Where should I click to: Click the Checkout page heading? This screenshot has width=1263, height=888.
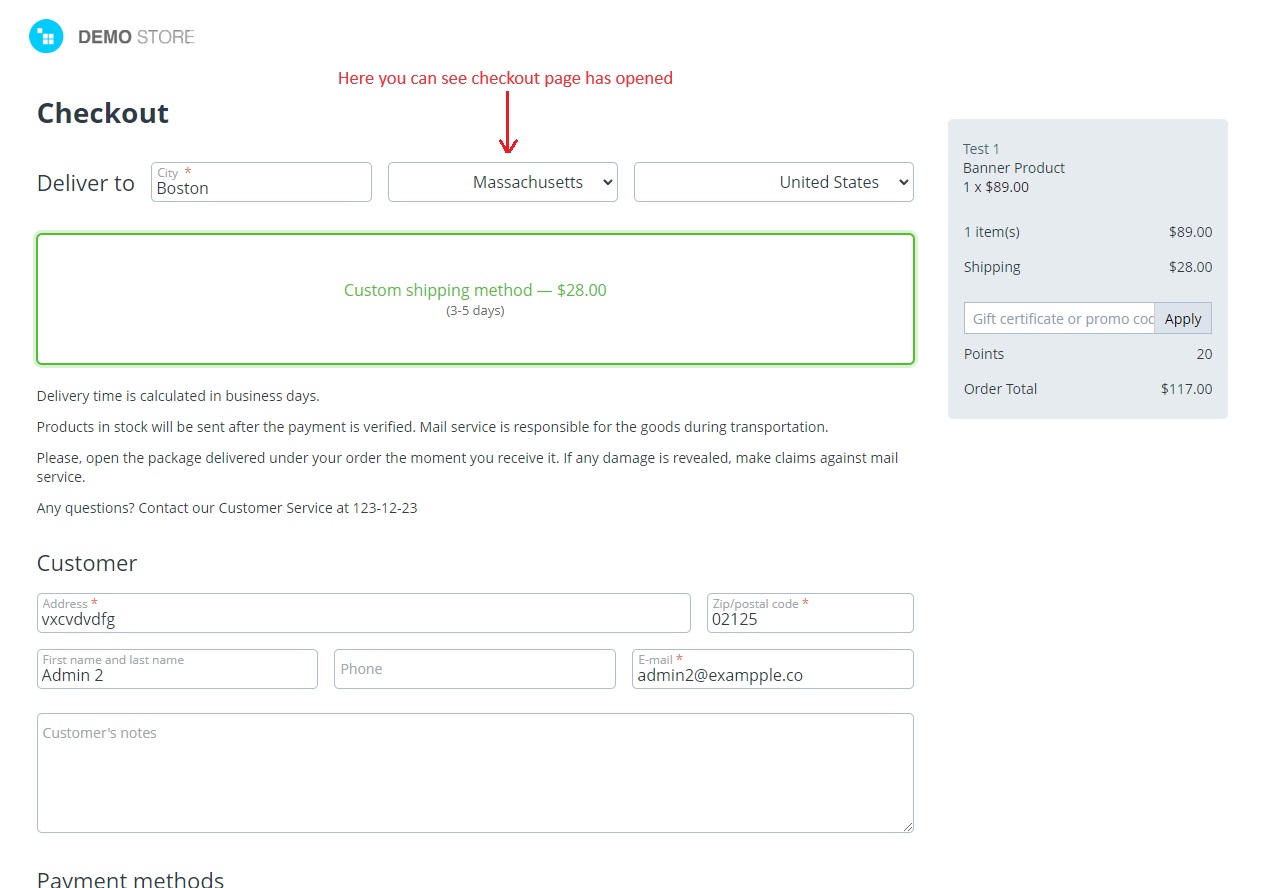103,113
